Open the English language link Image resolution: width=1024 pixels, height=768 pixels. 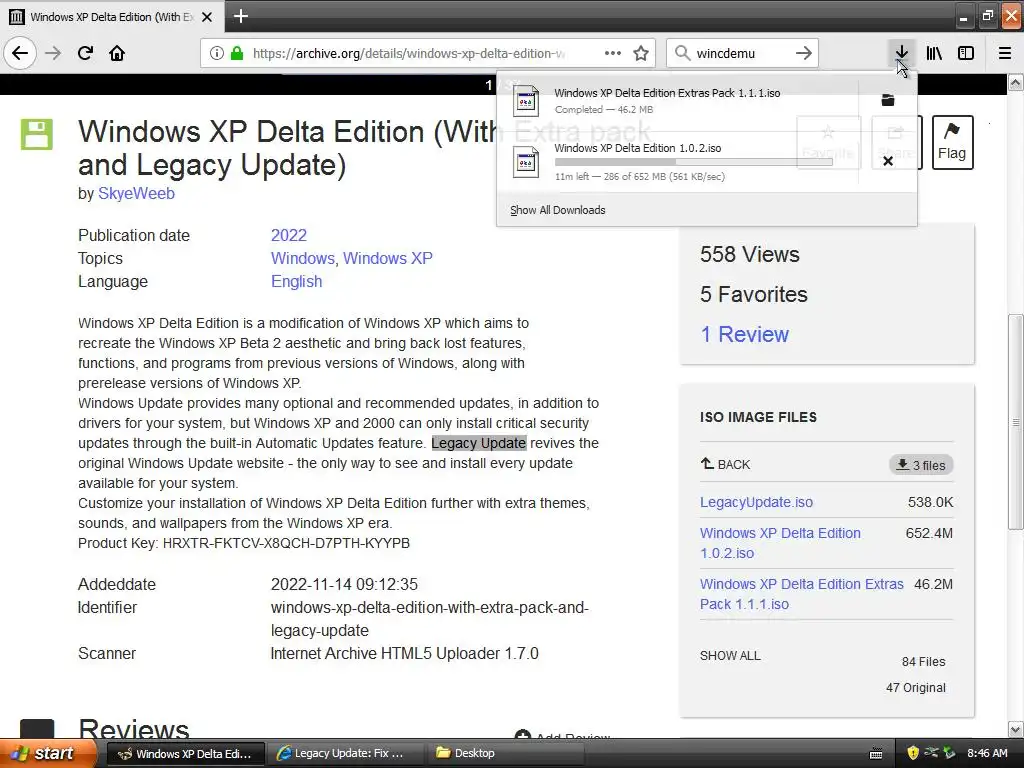point(296,281)
